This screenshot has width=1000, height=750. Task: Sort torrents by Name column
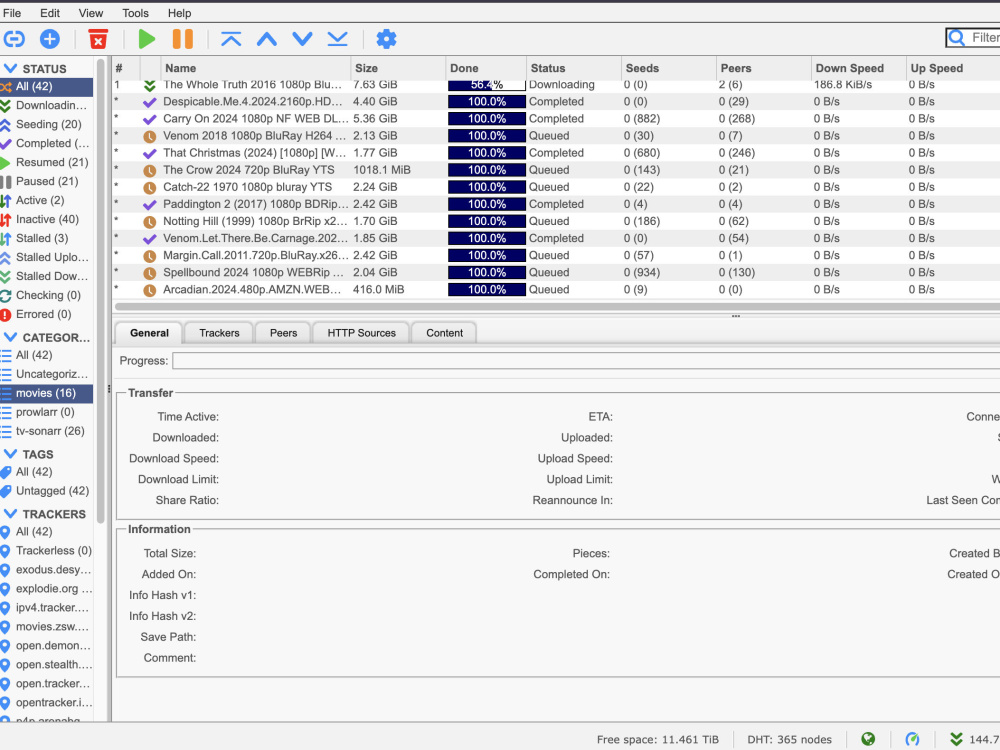[256, 68]
